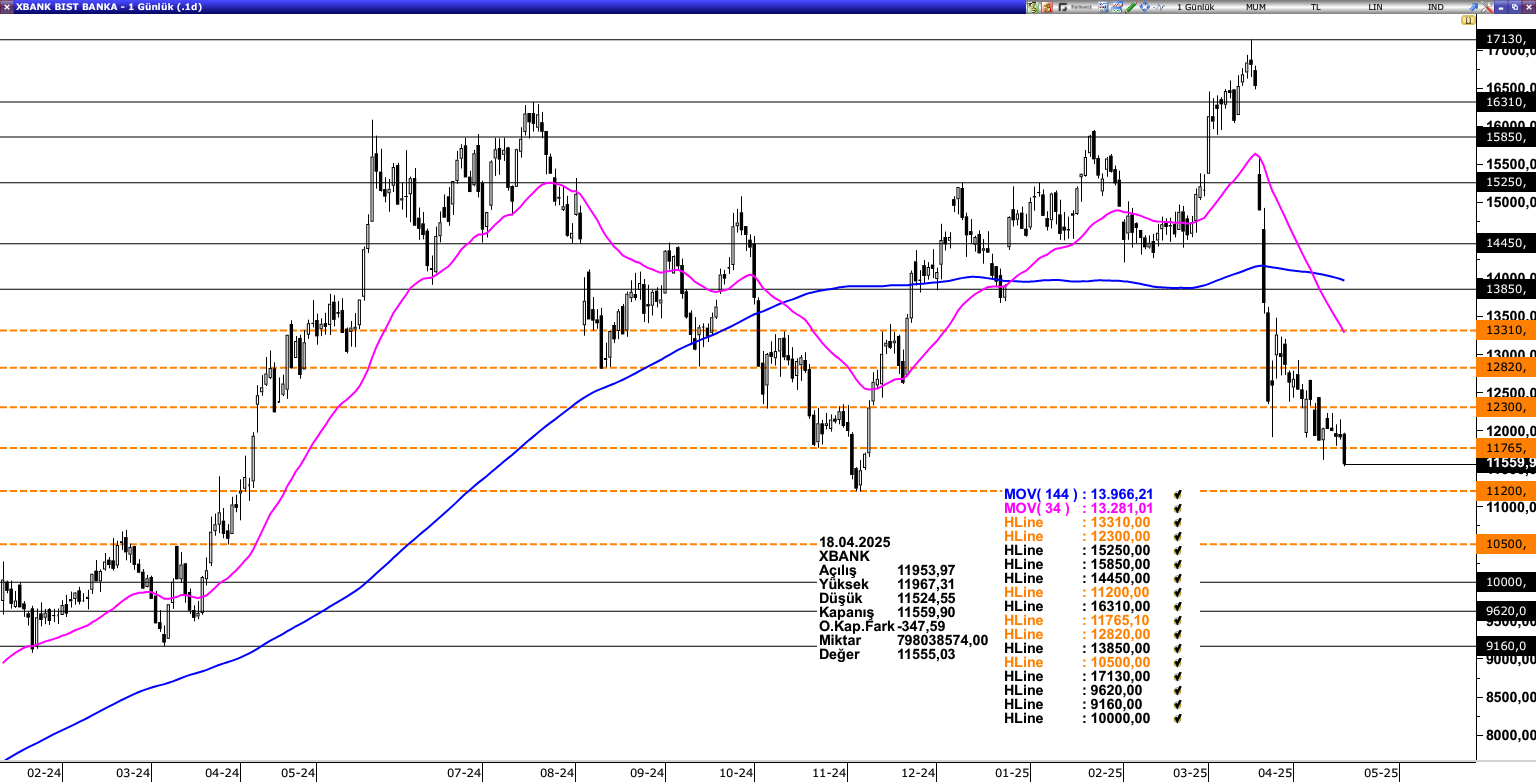Click the small yellow badge icon below the toolbar
1536x782 pixels.
[1468, 20]
